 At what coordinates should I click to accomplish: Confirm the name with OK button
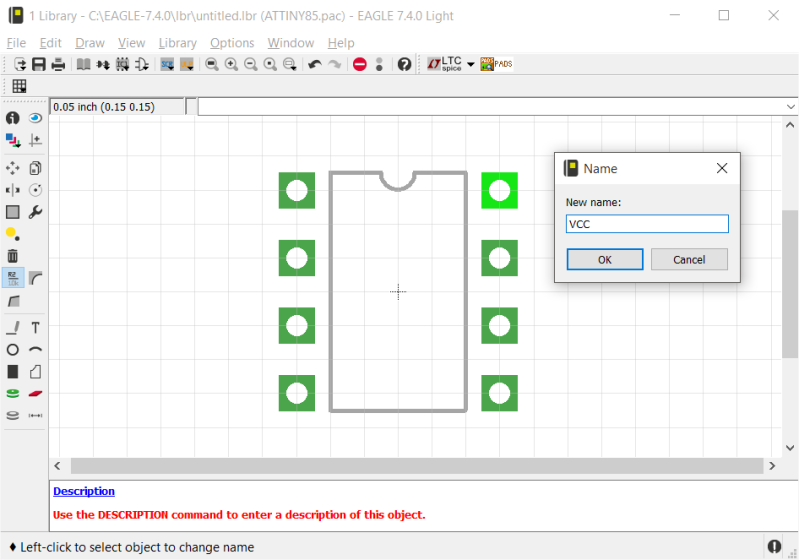pyautogui.click(x=604, y=259)
